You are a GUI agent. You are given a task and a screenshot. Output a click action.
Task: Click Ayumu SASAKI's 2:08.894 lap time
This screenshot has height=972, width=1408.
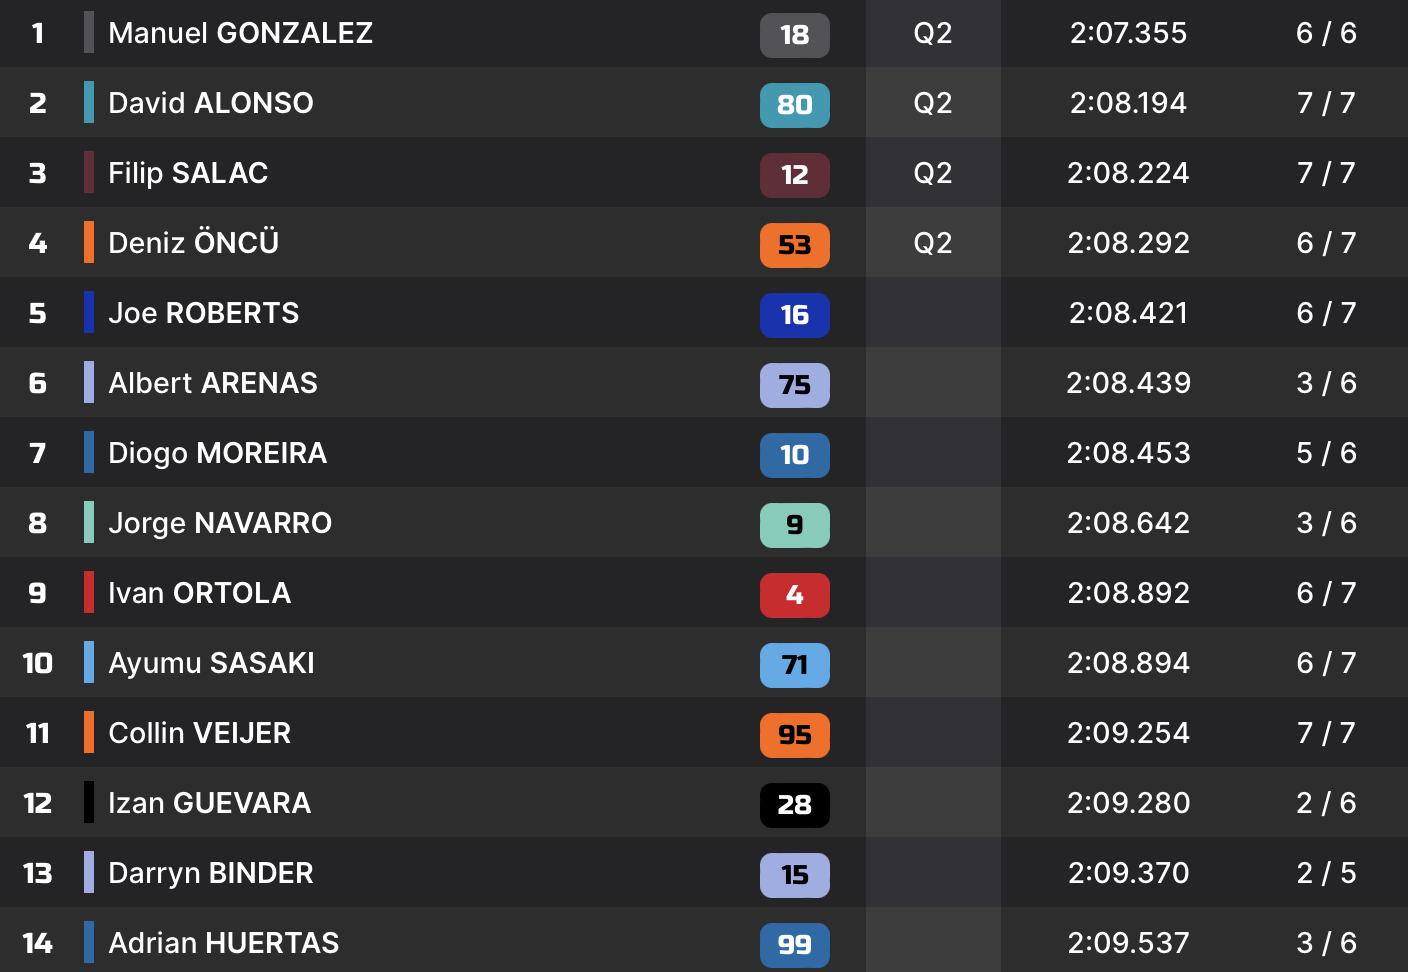(1128, 663)
